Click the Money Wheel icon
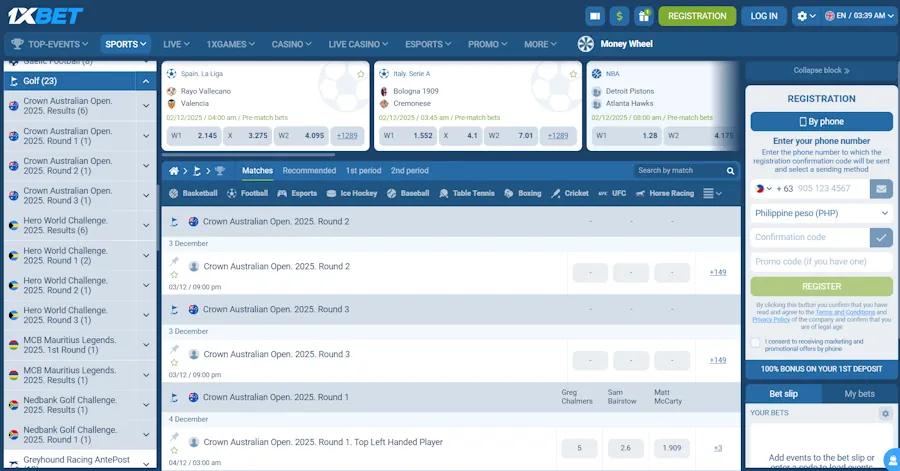This screenshot has width=900, height=471. click(585, 44)
